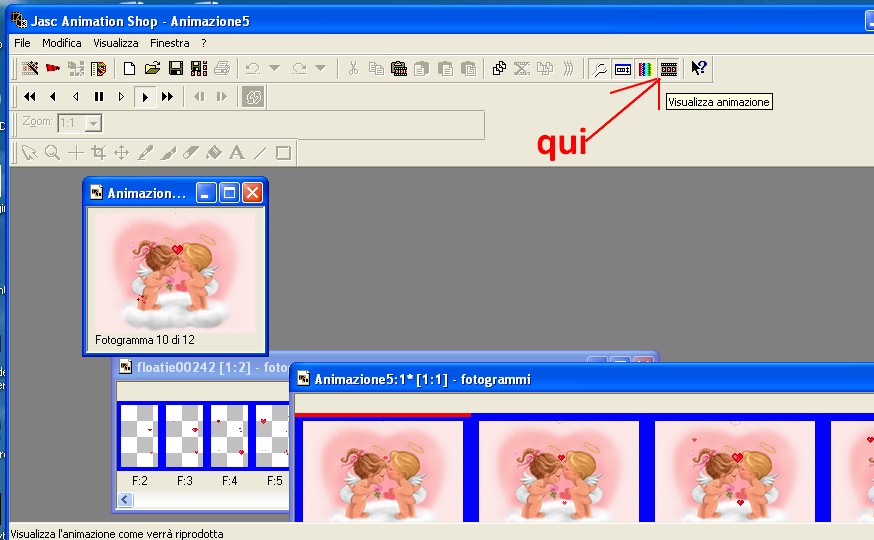Click the Print icon
Viewport: 874px width, 540px height.
point(222,69)
